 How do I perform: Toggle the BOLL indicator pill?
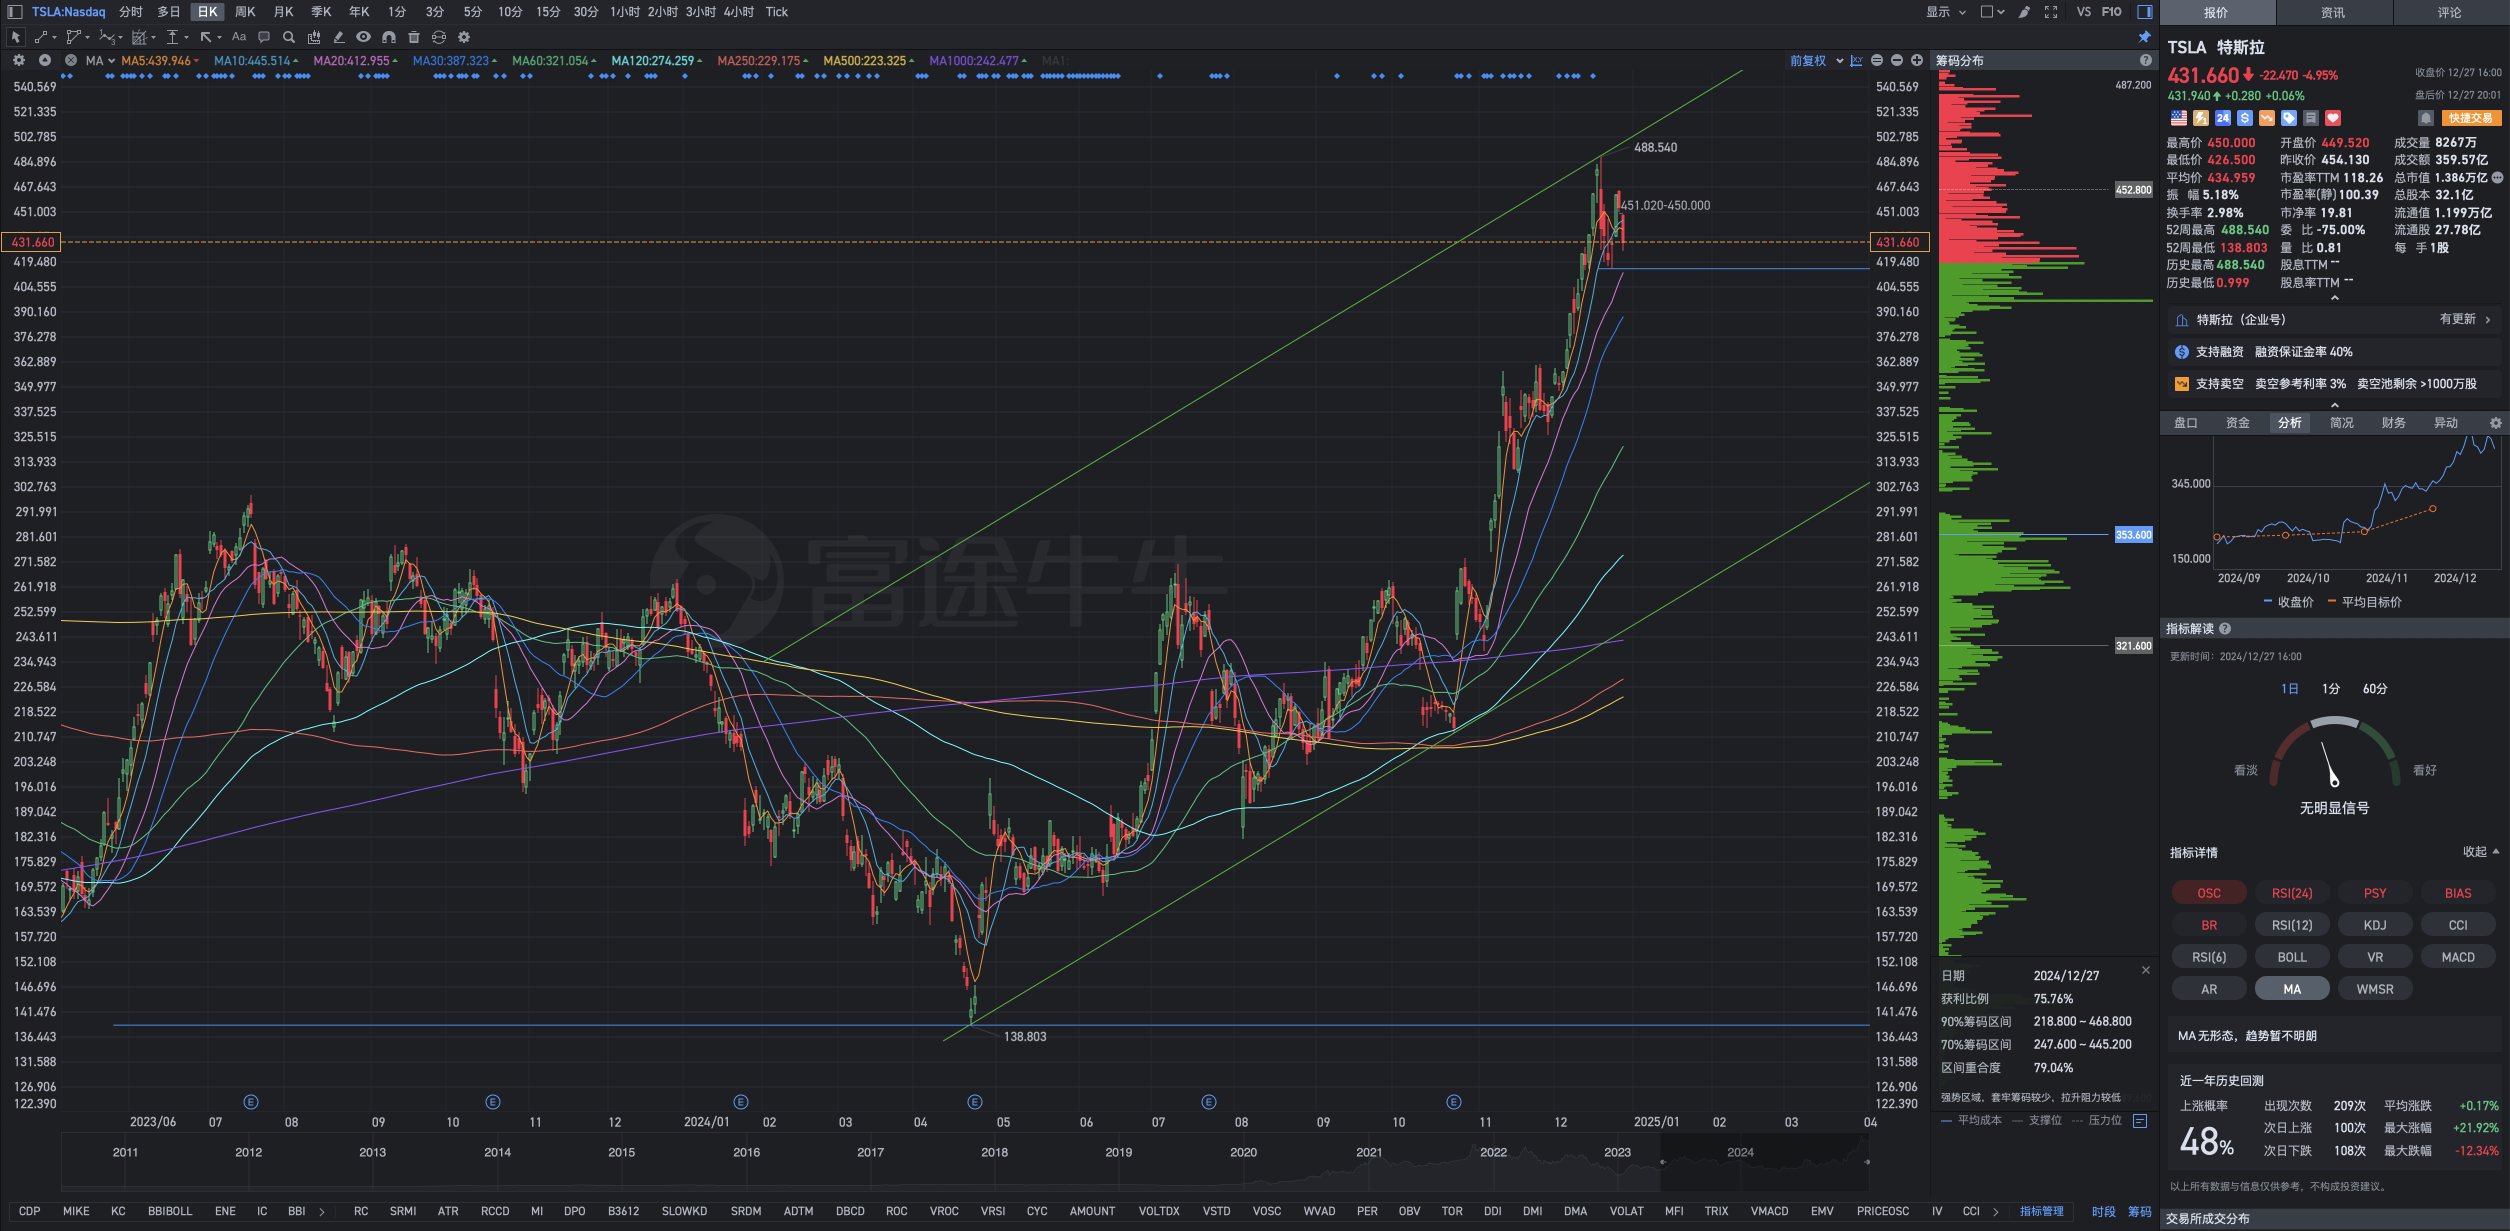point(2292,957)
